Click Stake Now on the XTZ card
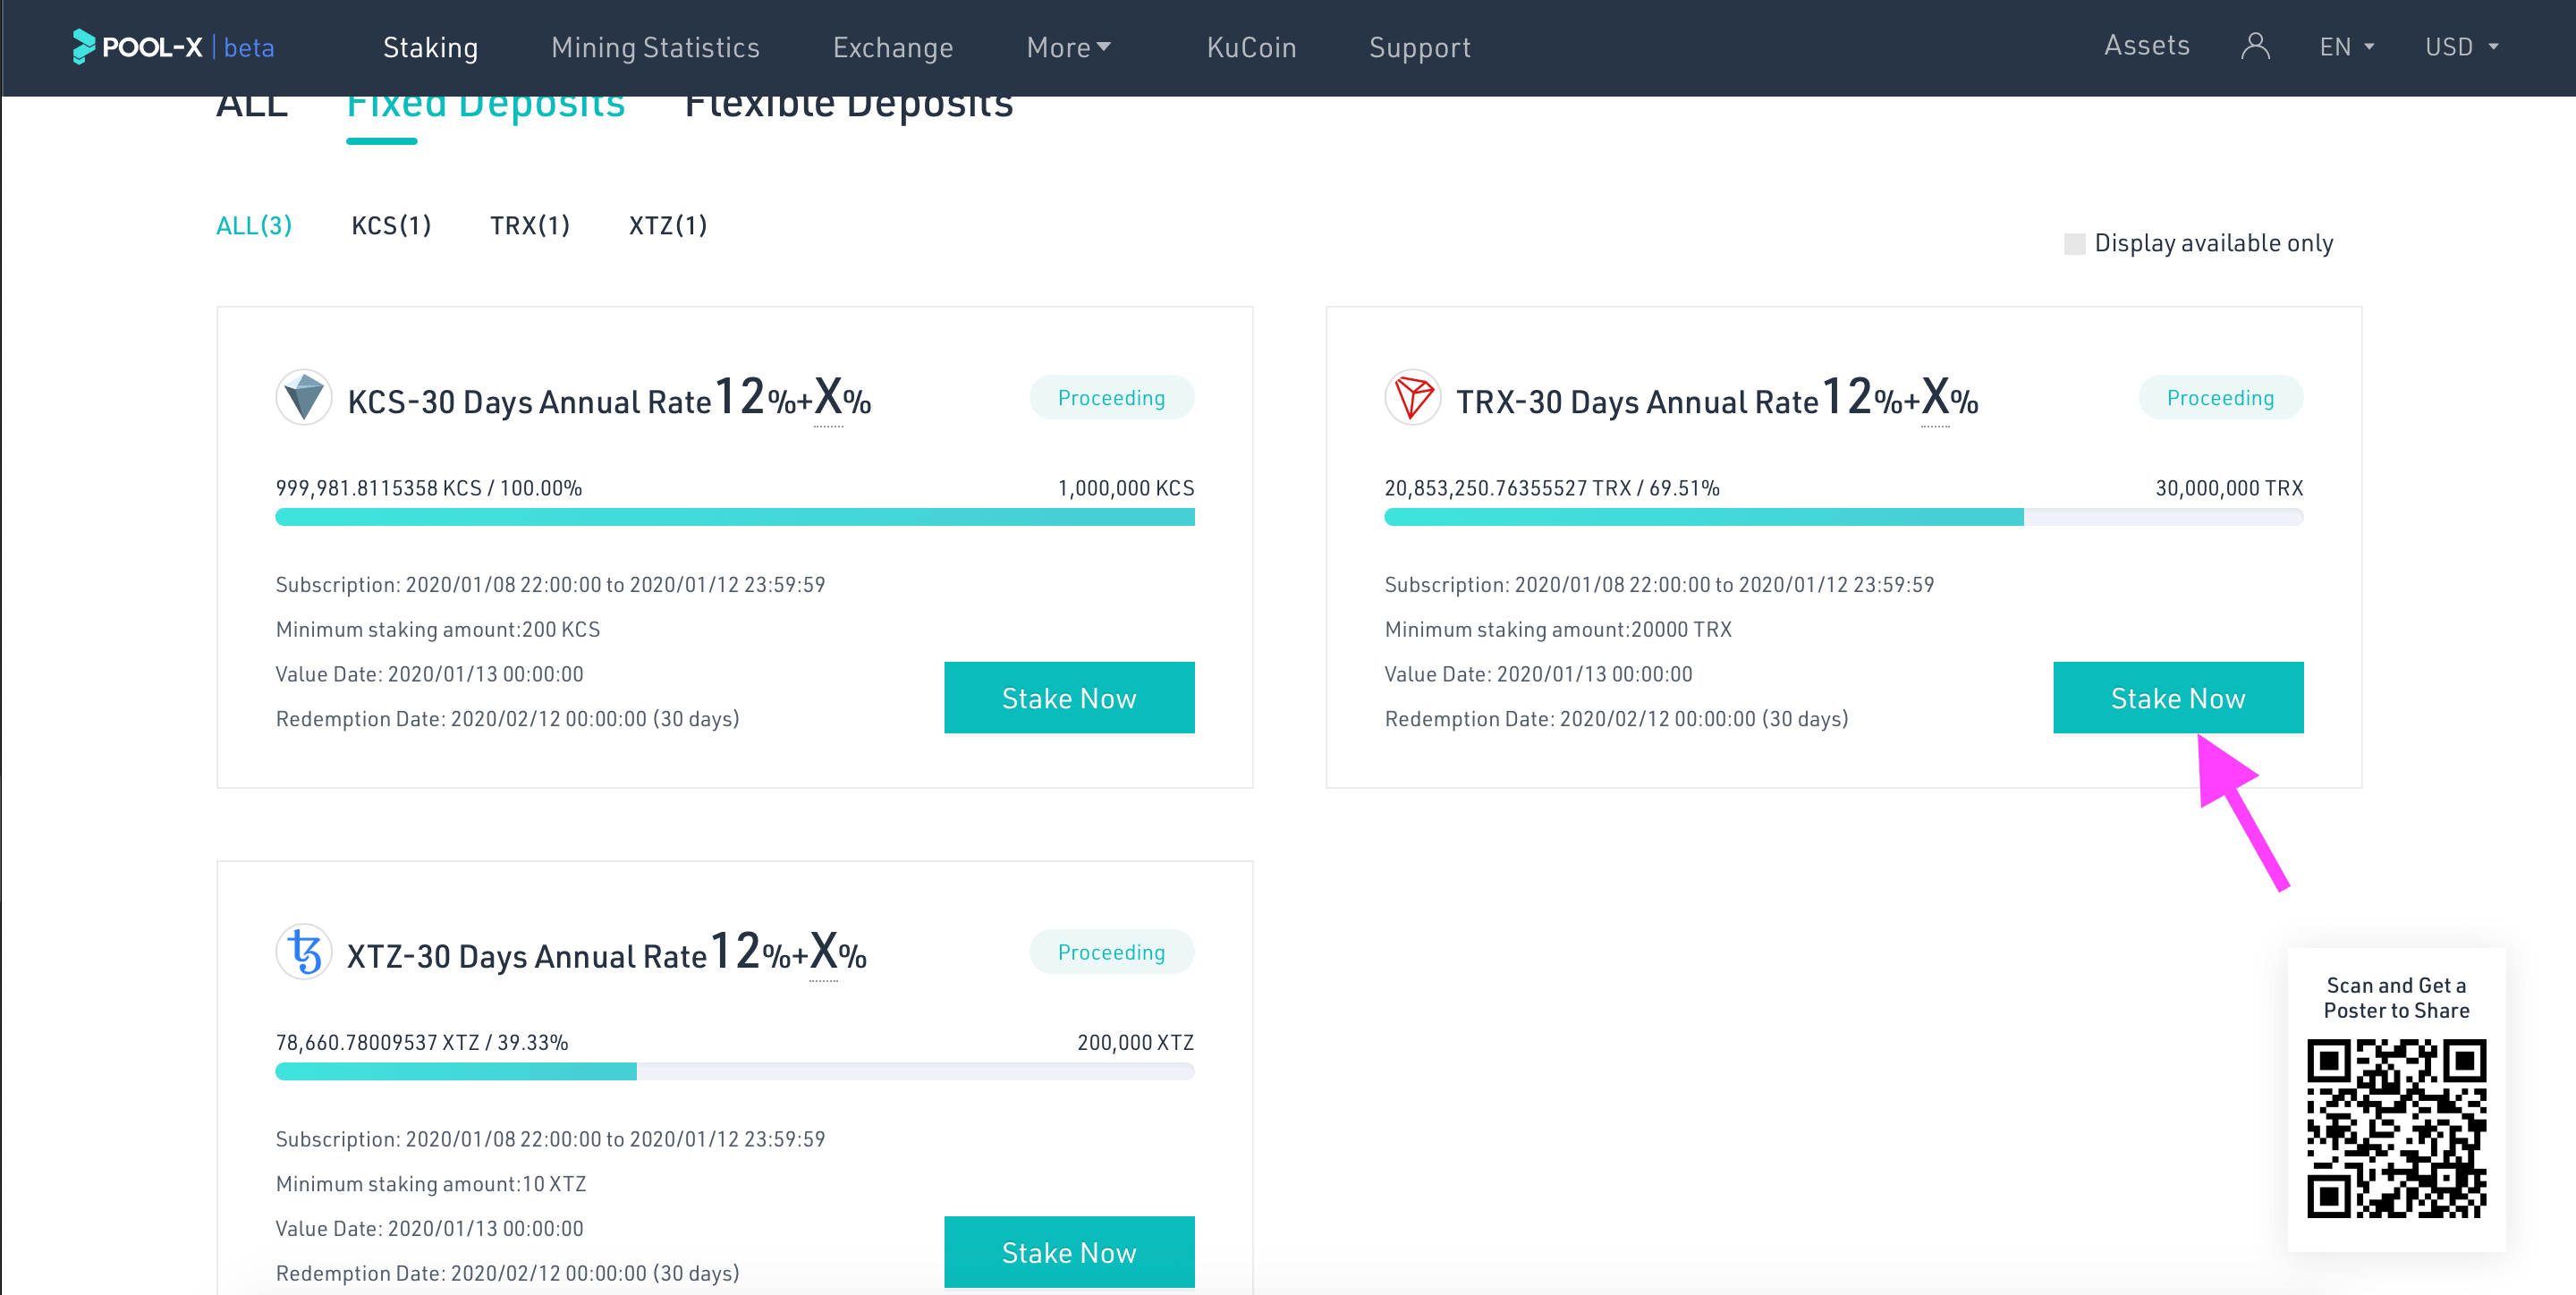Screen dimensions: 2576x1295 click(1069, 1252)
